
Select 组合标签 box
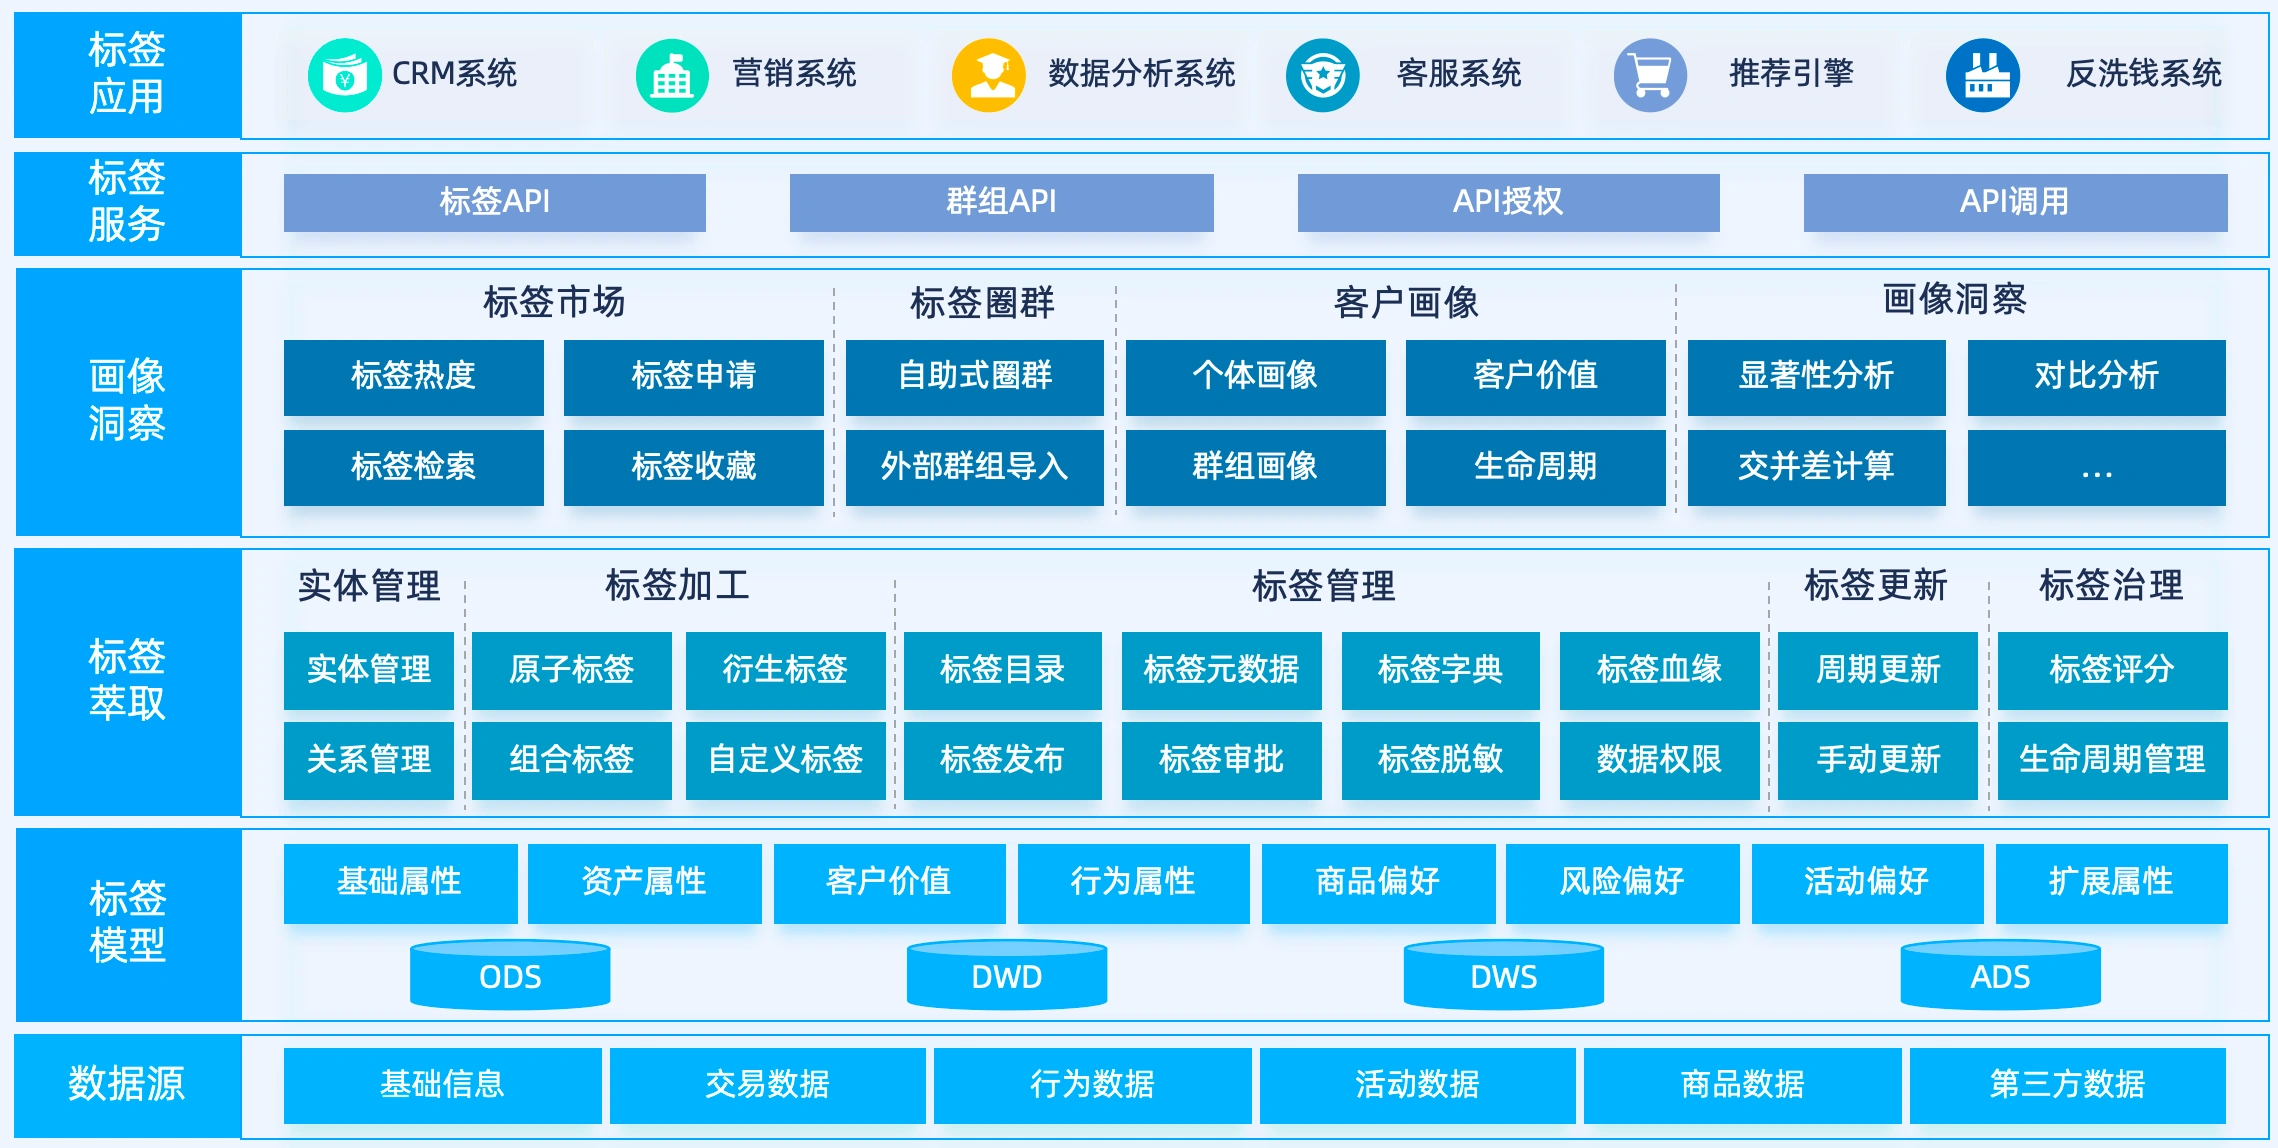572,760
